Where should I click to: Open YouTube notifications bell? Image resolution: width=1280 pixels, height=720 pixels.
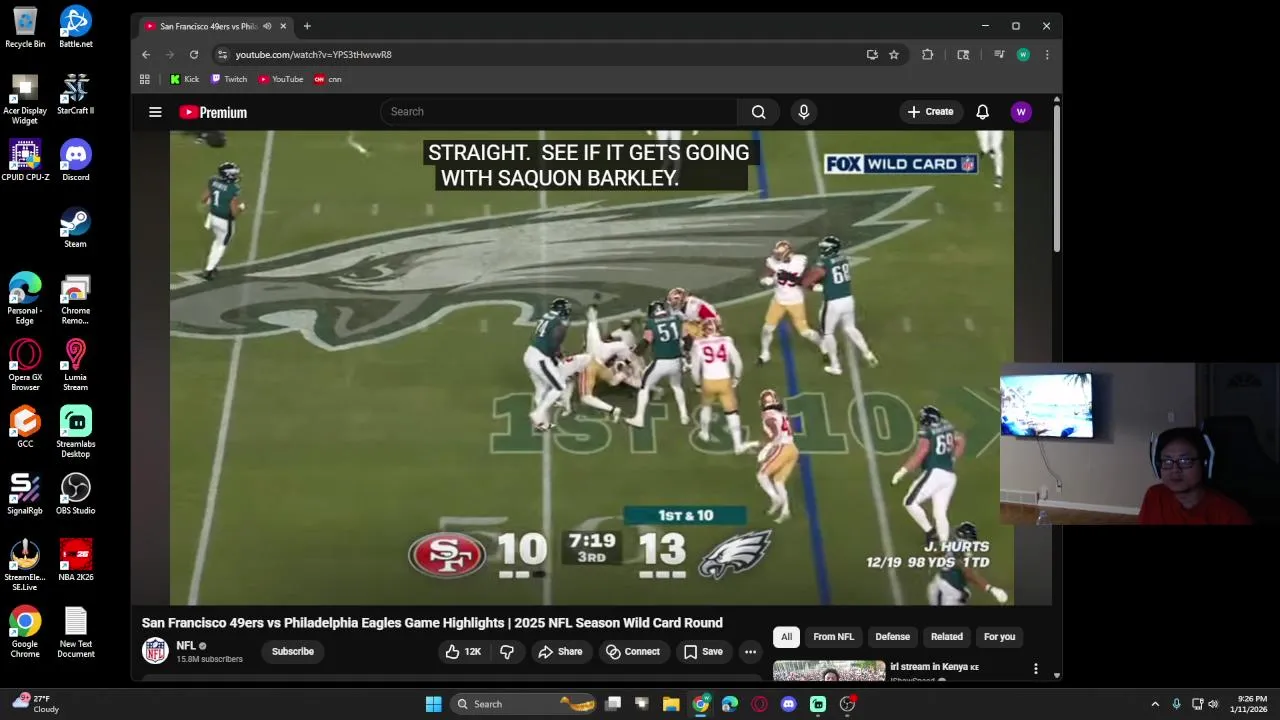(x=982, y=112)
